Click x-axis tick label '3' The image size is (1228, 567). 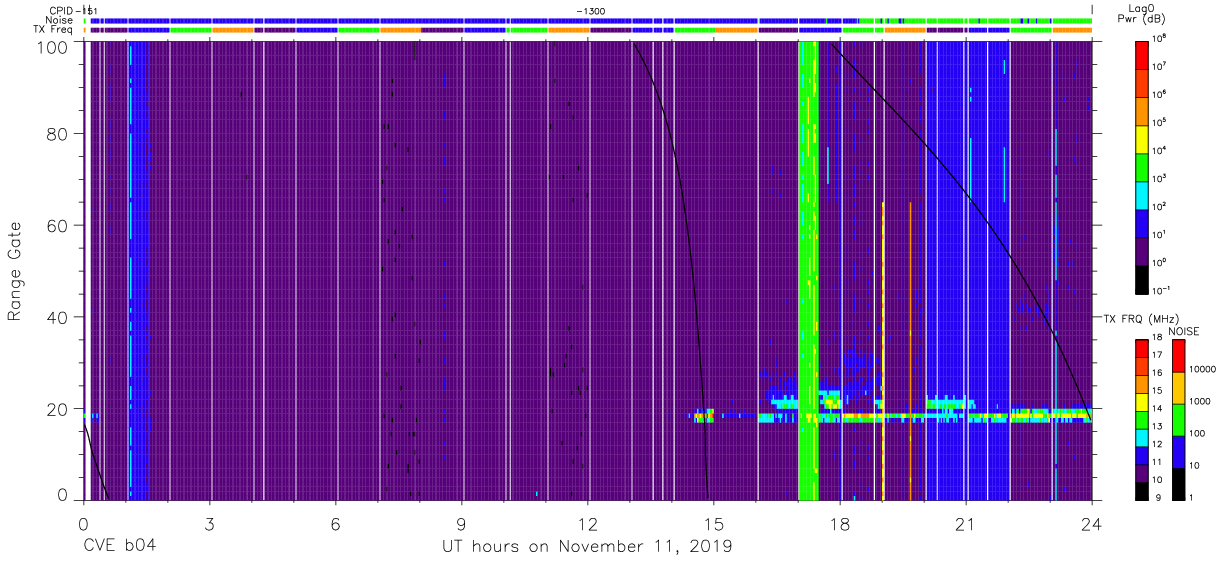pos(209,523)
